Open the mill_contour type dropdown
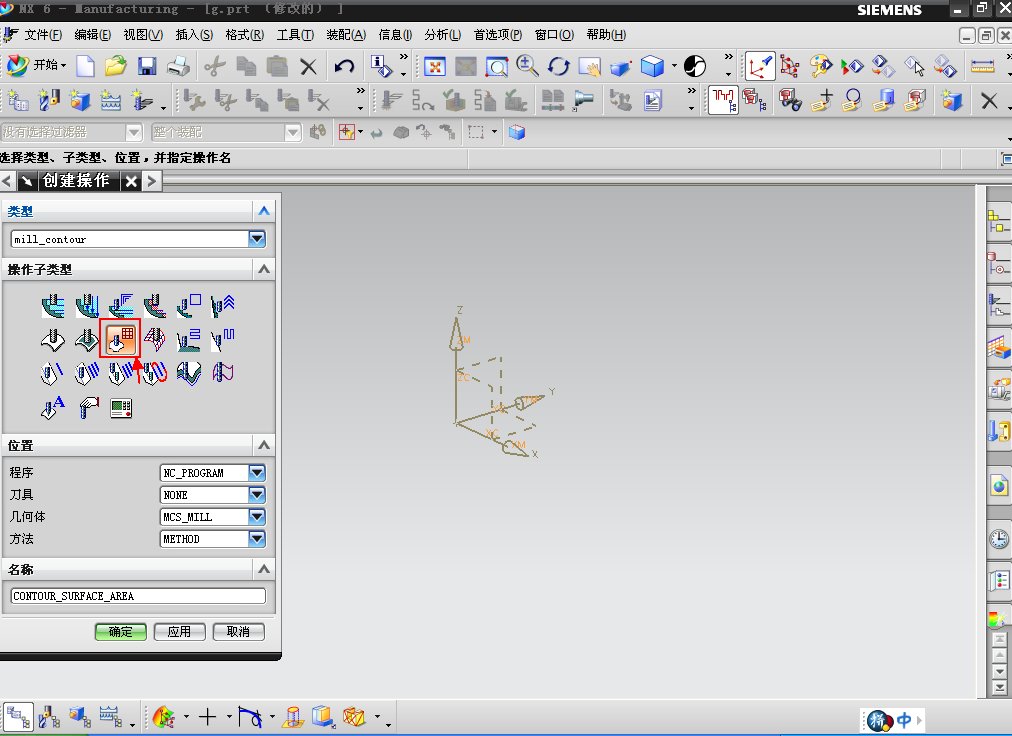The width and height of the screenshot is (1012, 736). (x=257, y=239)
